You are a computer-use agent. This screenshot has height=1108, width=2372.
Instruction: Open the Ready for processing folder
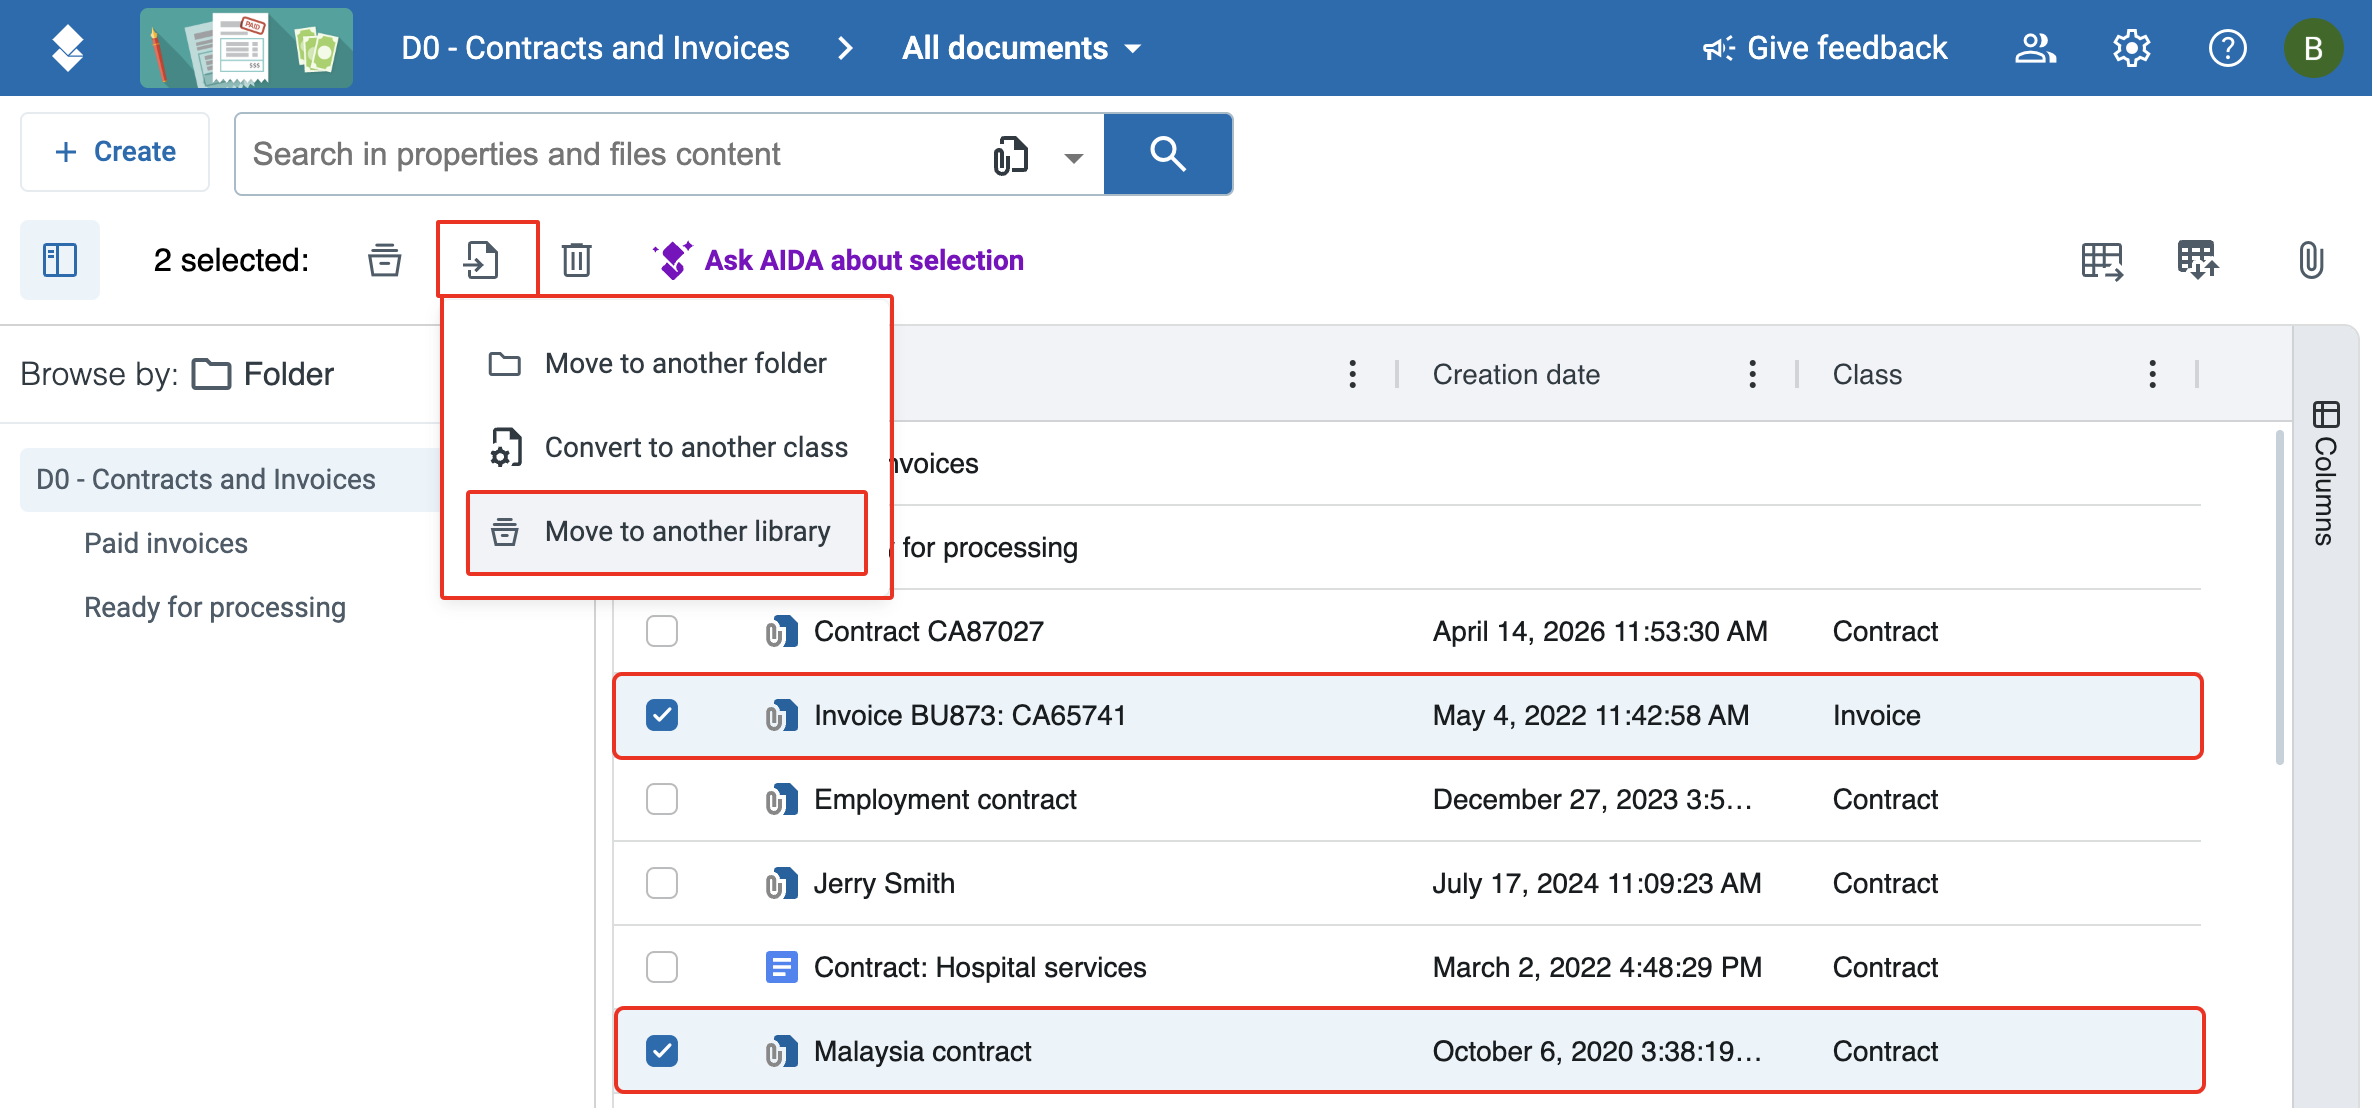(215, 608)
